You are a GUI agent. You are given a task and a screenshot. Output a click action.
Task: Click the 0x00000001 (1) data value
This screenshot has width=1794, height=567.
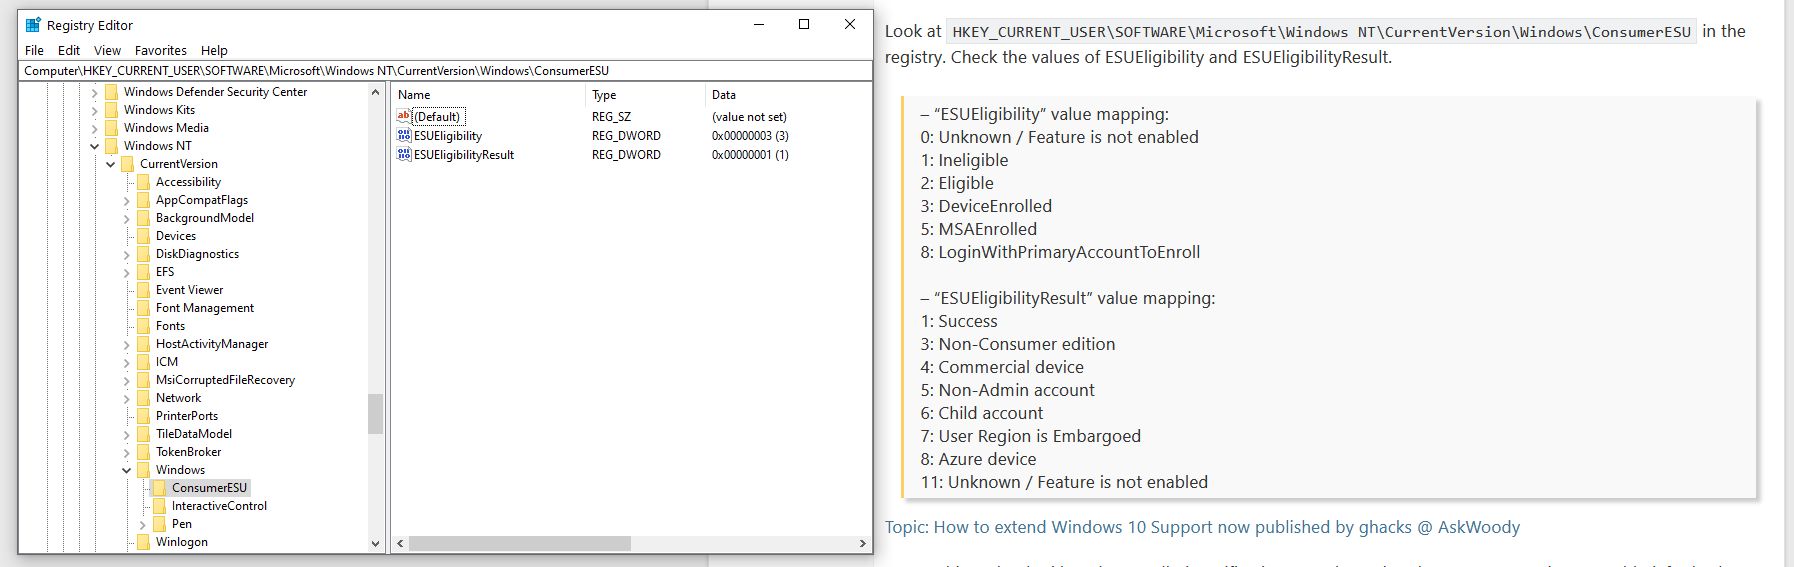(750, 154)
